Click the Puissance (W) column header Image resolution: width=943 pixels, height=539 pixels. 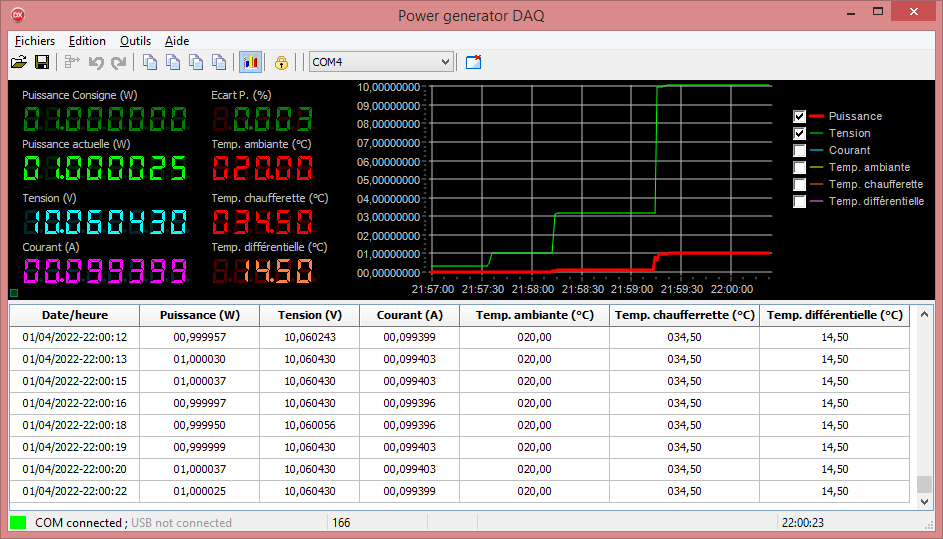pyautogui.click(x=200, y=315)
